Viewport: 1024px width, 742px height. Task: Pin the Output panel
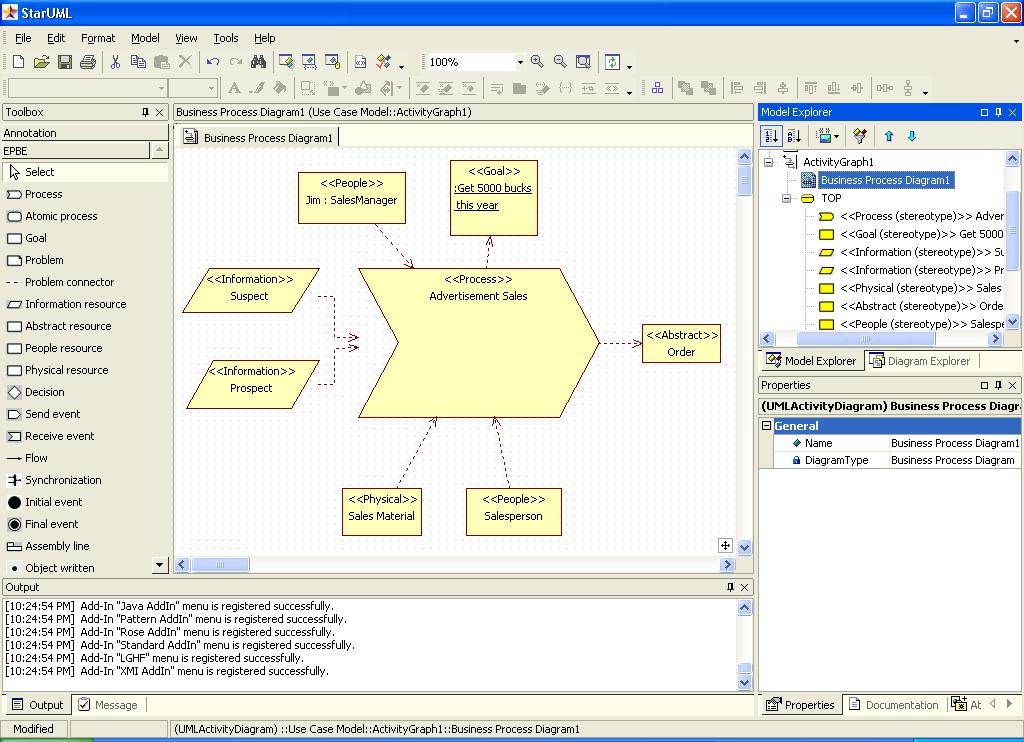730,587
